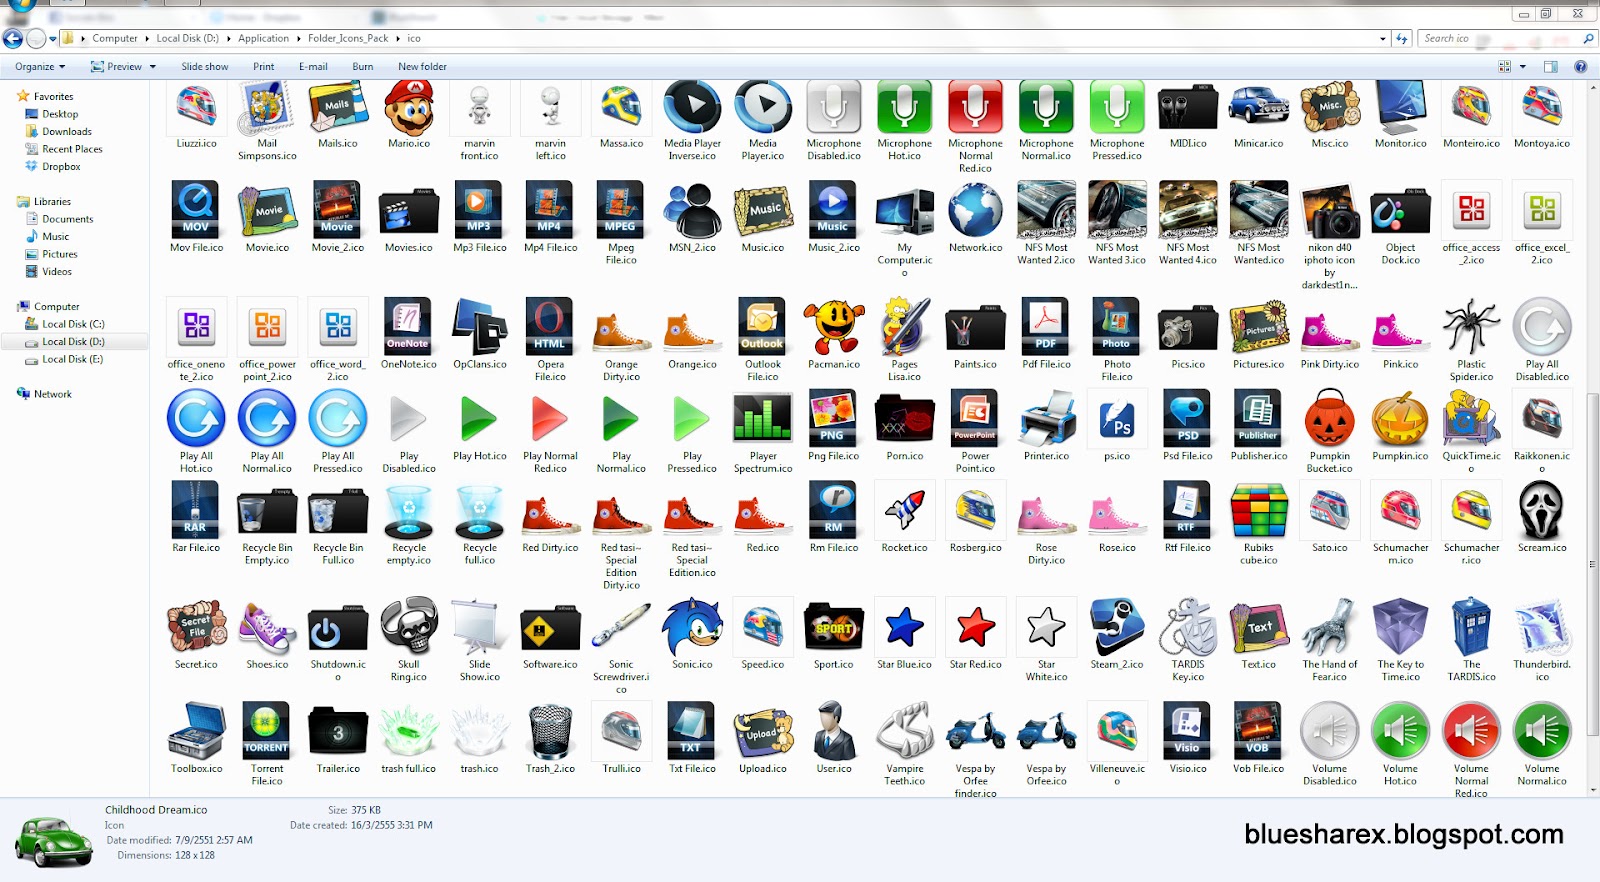
Task: Select the Network.ico globe icon
Action: click(976, 210)
